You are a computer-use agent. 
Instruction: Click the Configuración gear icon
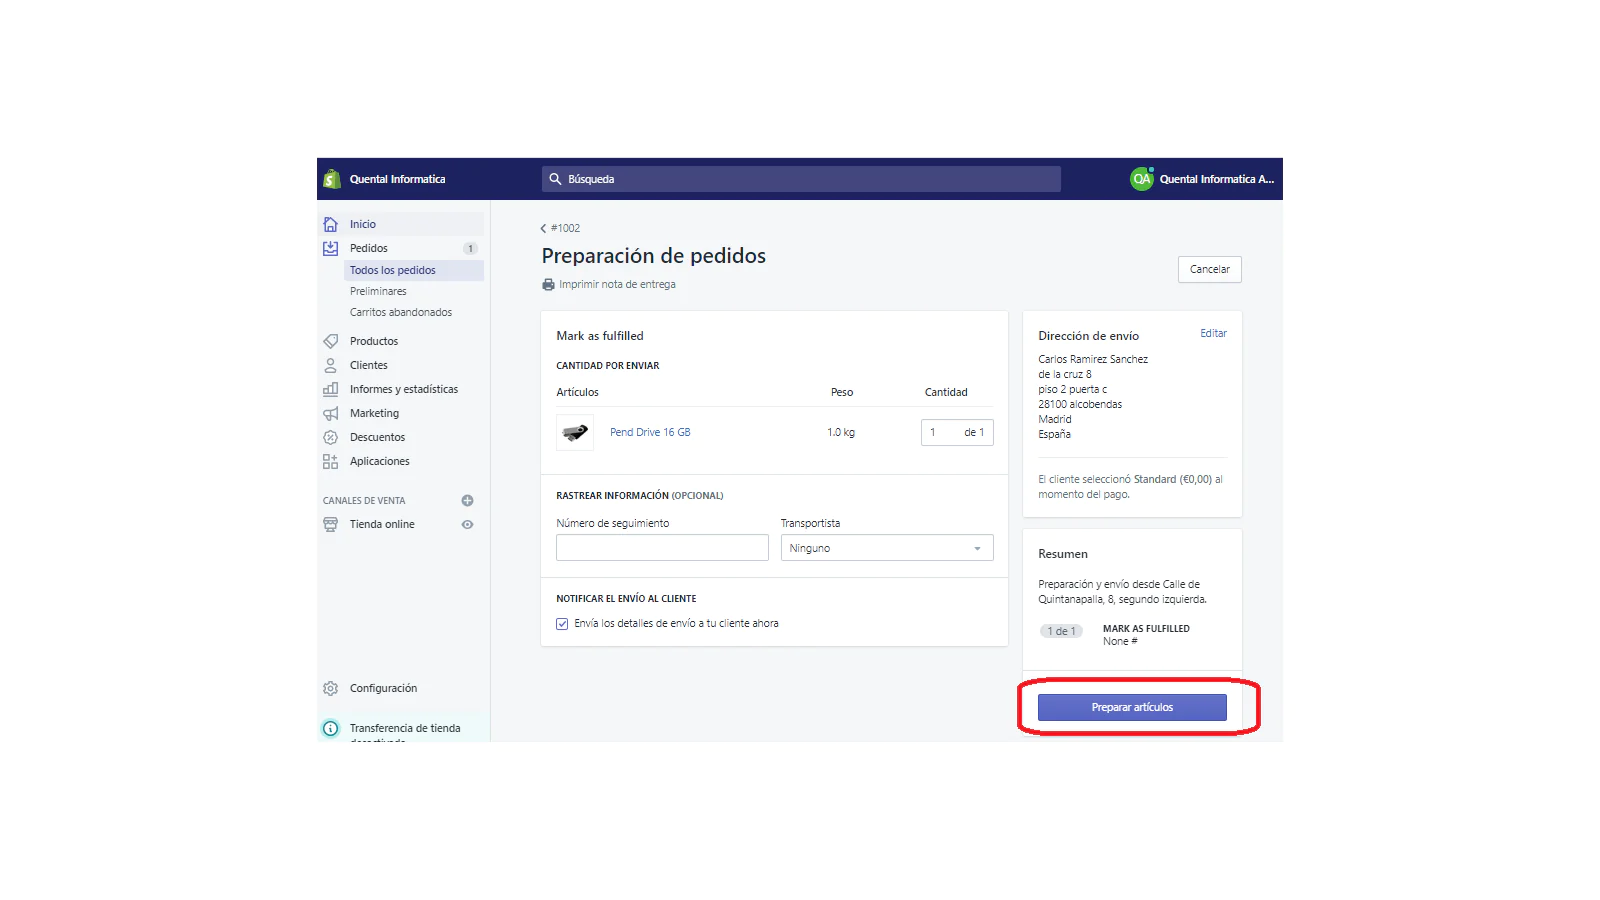pyautogui.click(x=331, y=688)
